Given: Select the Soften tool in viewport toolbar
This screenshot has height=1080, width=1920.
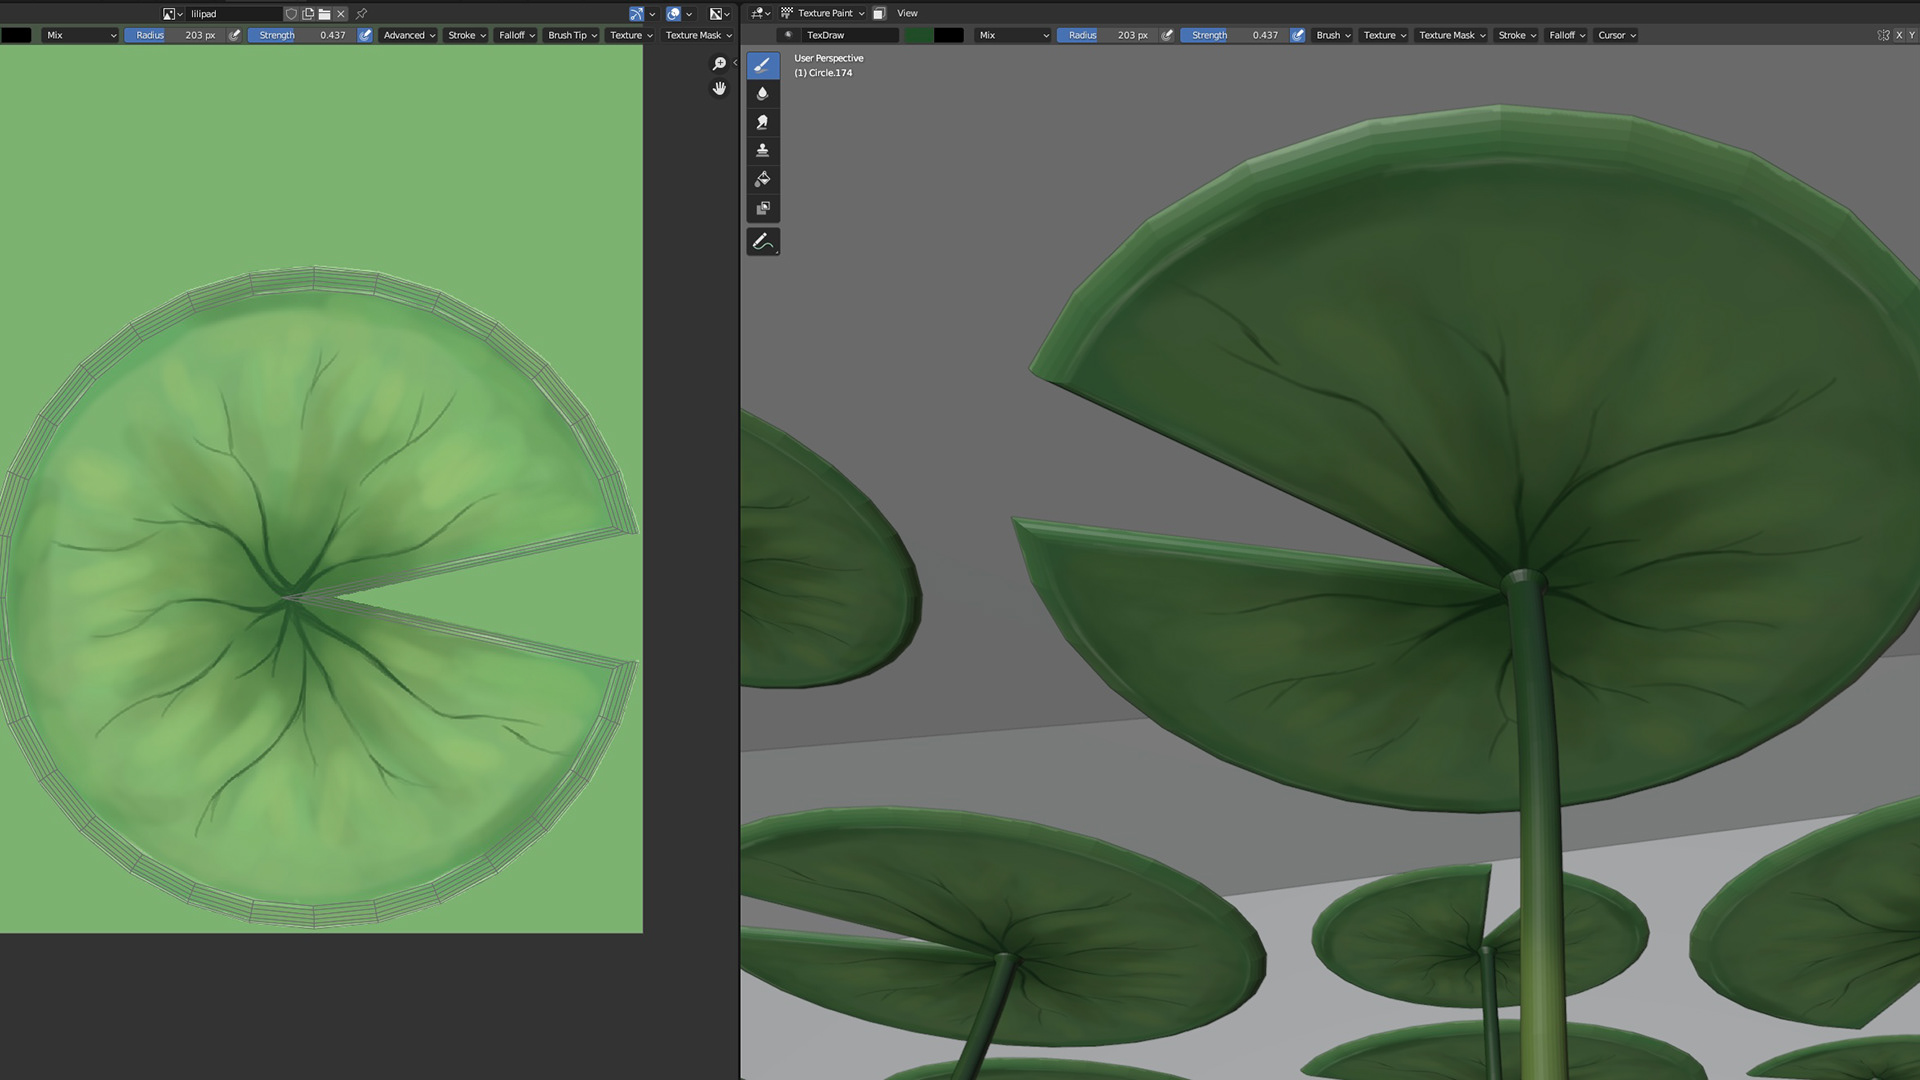Looking at the screenshot, I should [762, 93].
